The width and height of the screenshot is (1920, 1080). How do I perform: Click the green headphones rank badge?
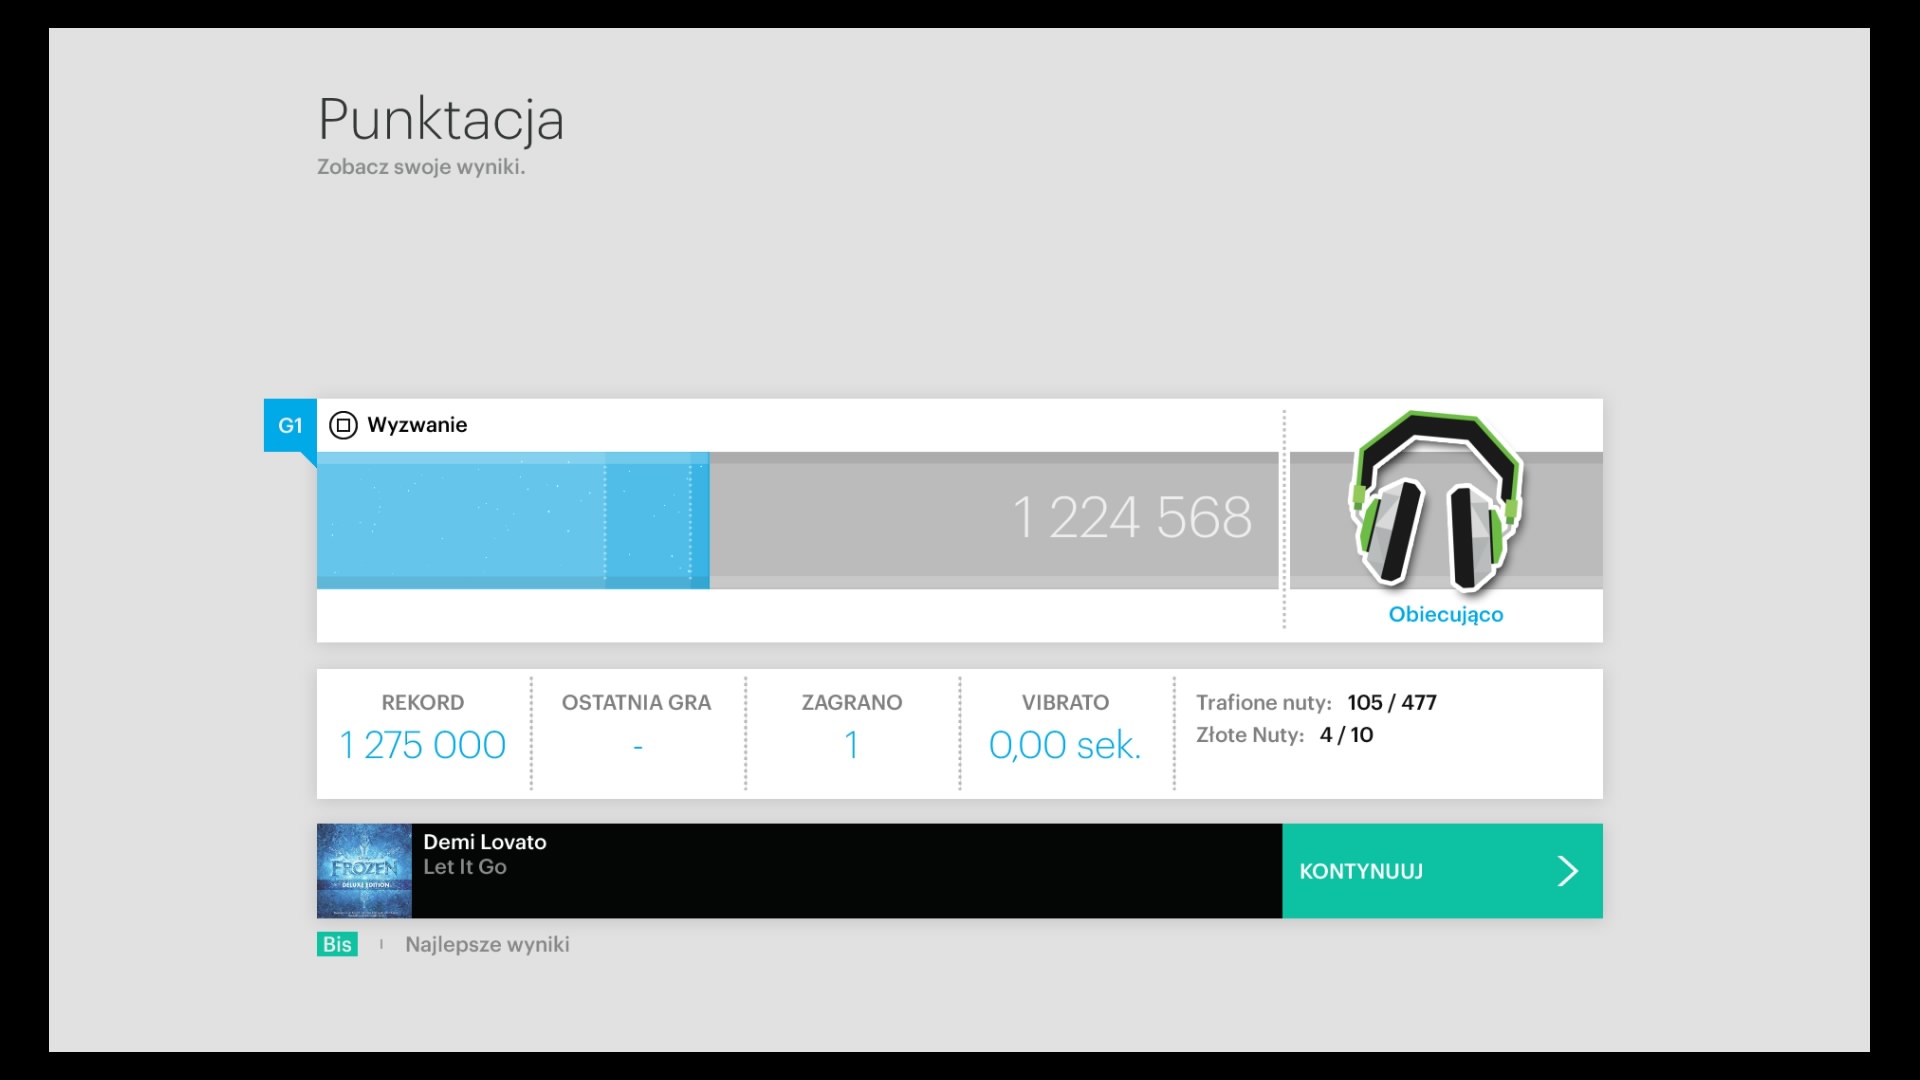(x=1437, y=500)
